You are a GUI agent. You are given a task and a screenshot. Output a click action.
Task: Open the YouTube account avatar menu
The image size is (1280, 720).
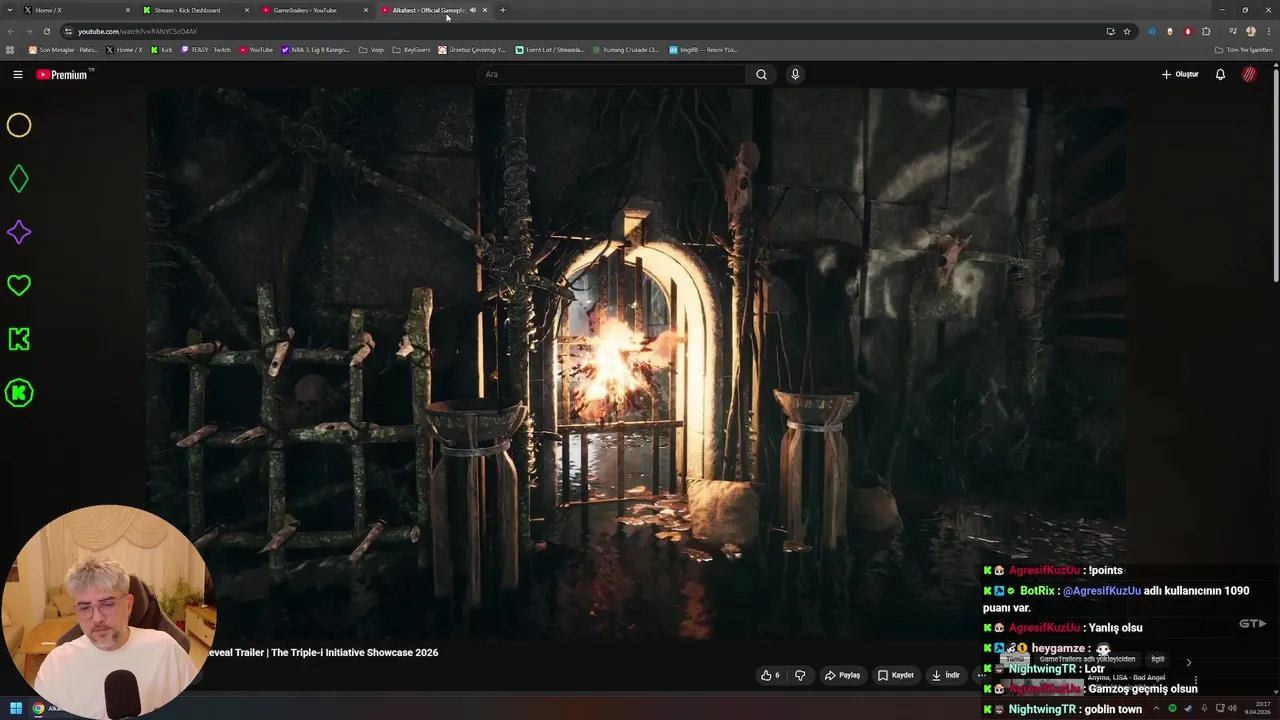coord(1249,74)
